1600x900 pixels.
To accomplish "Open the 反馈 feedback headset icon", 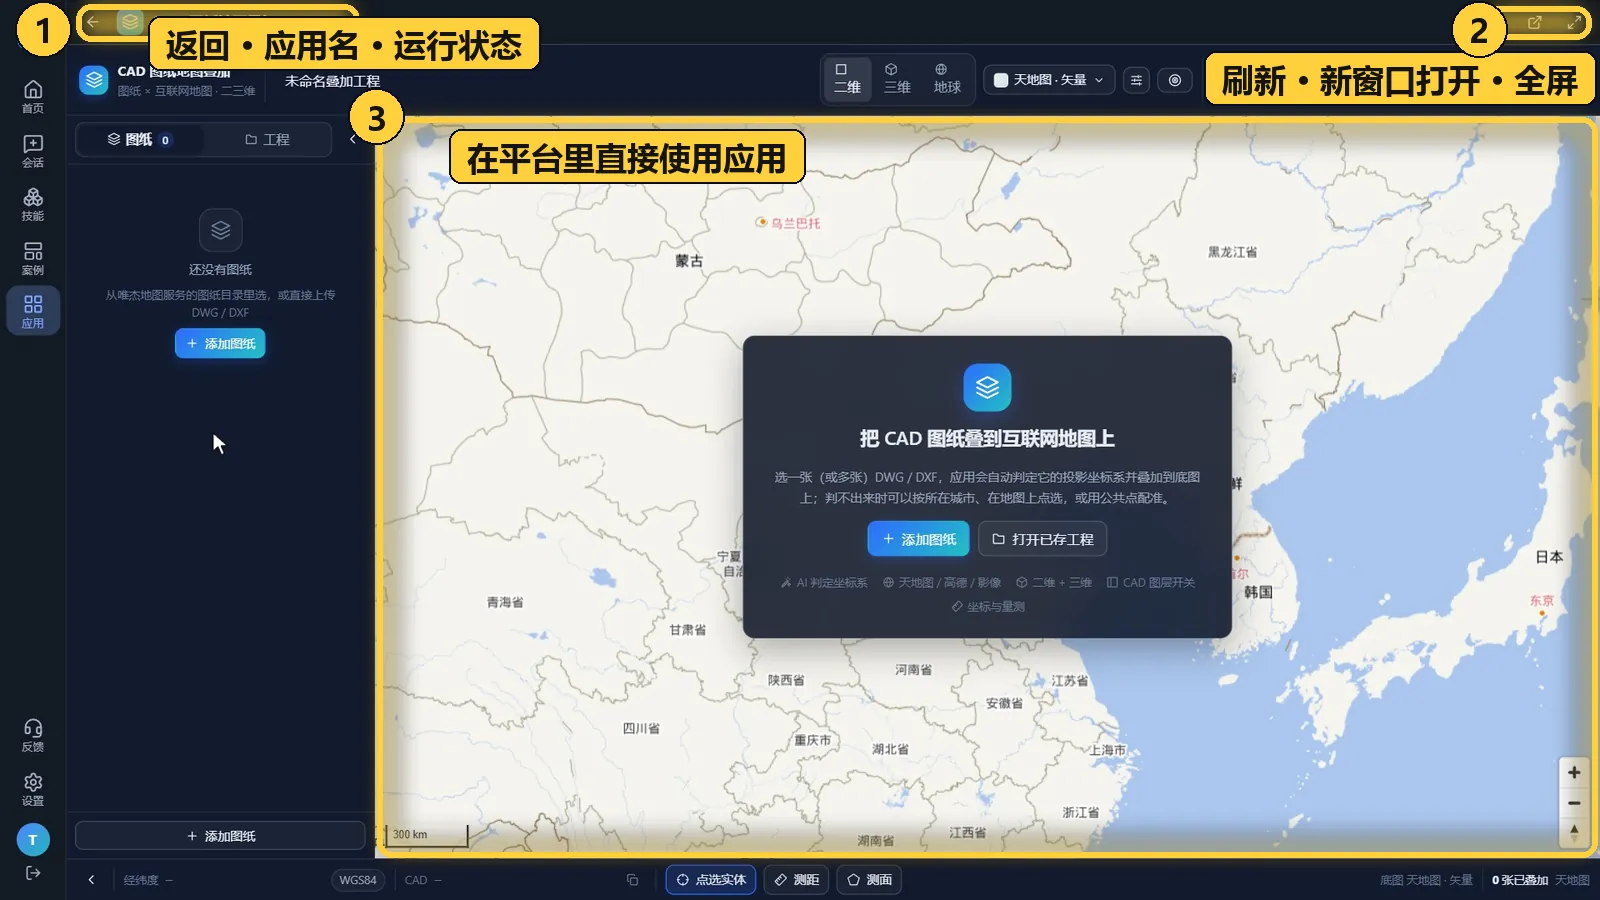I will (x=33, y=735).
